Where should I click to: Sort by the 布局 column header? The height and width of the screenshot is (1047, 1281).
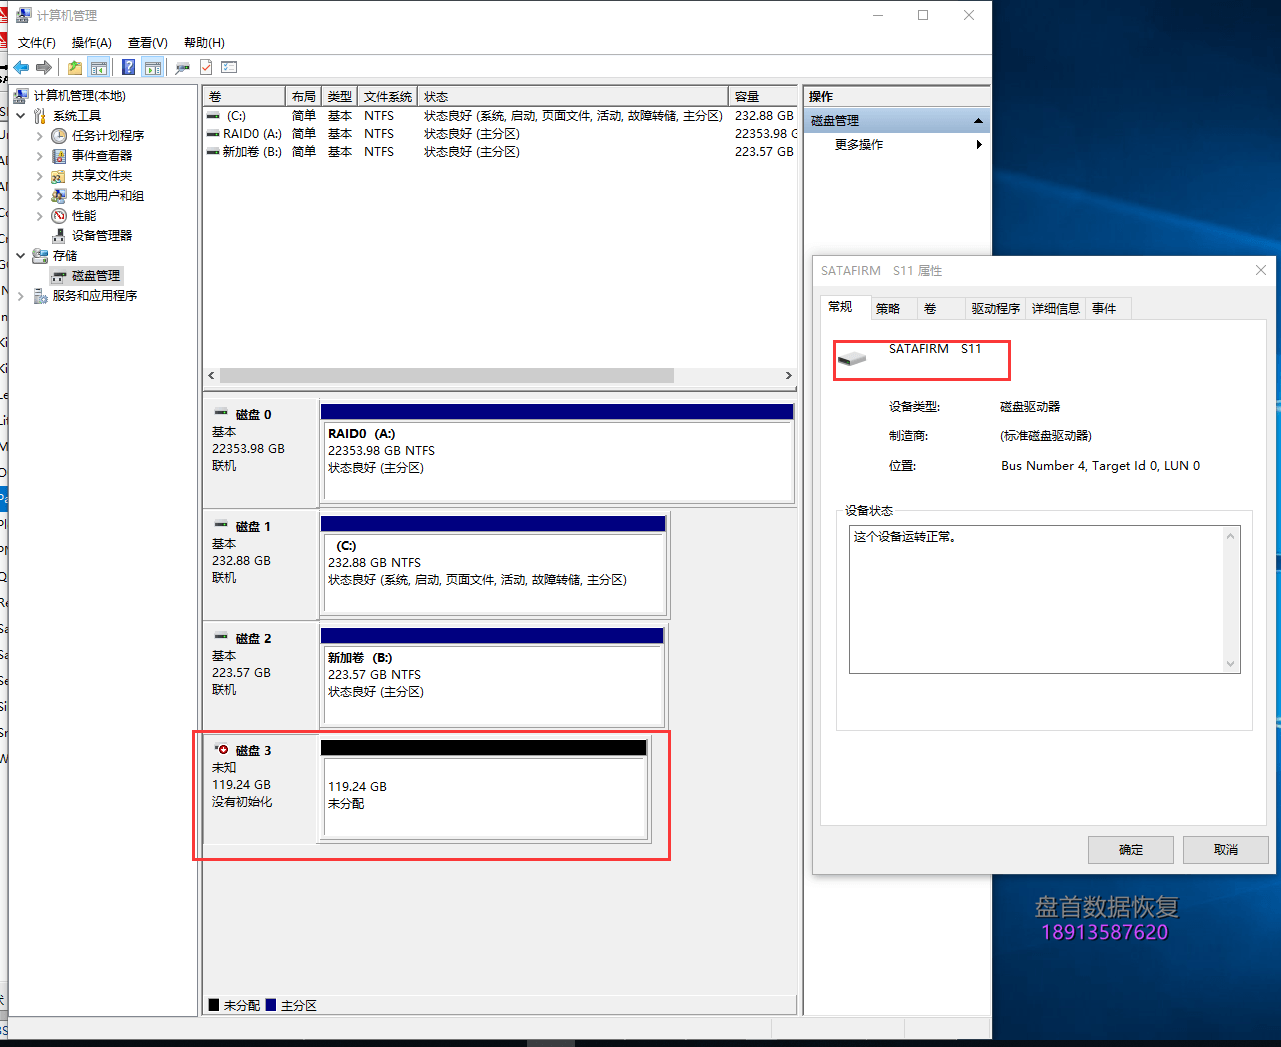click(x=304, y=96)
